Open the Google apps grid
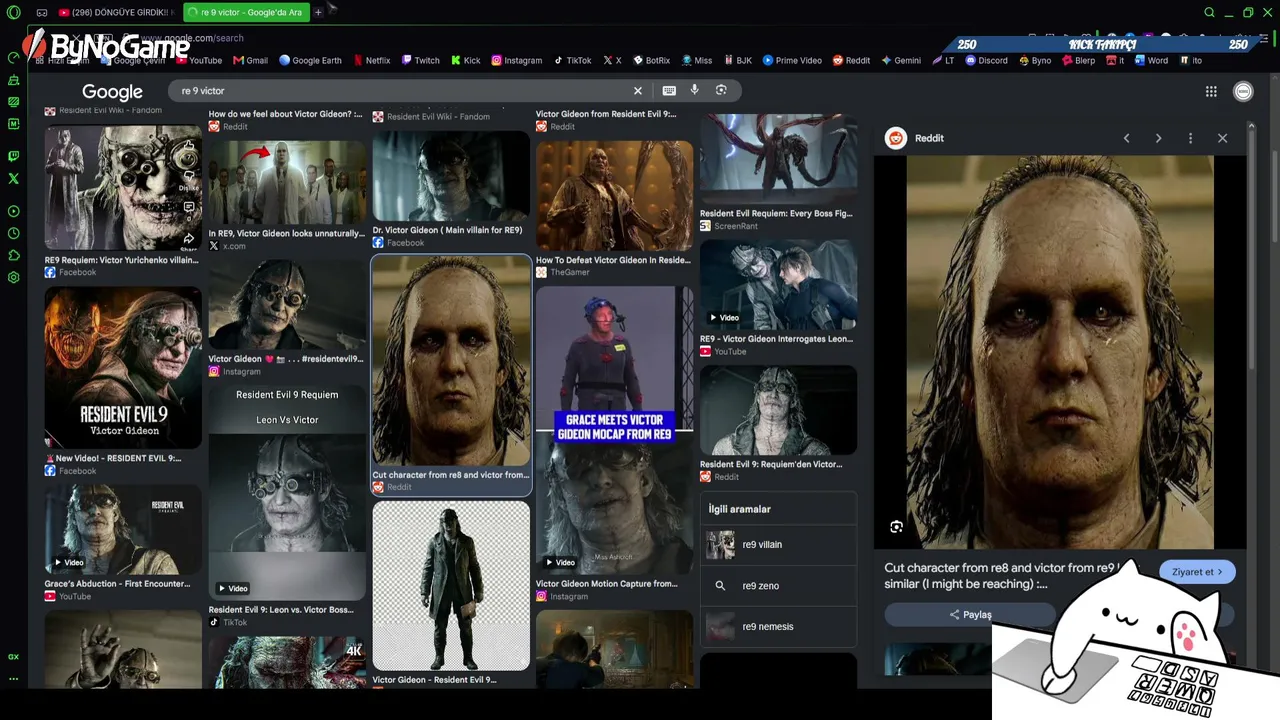The height and width of the screenshot is (720, 1280). (1211, 92)
